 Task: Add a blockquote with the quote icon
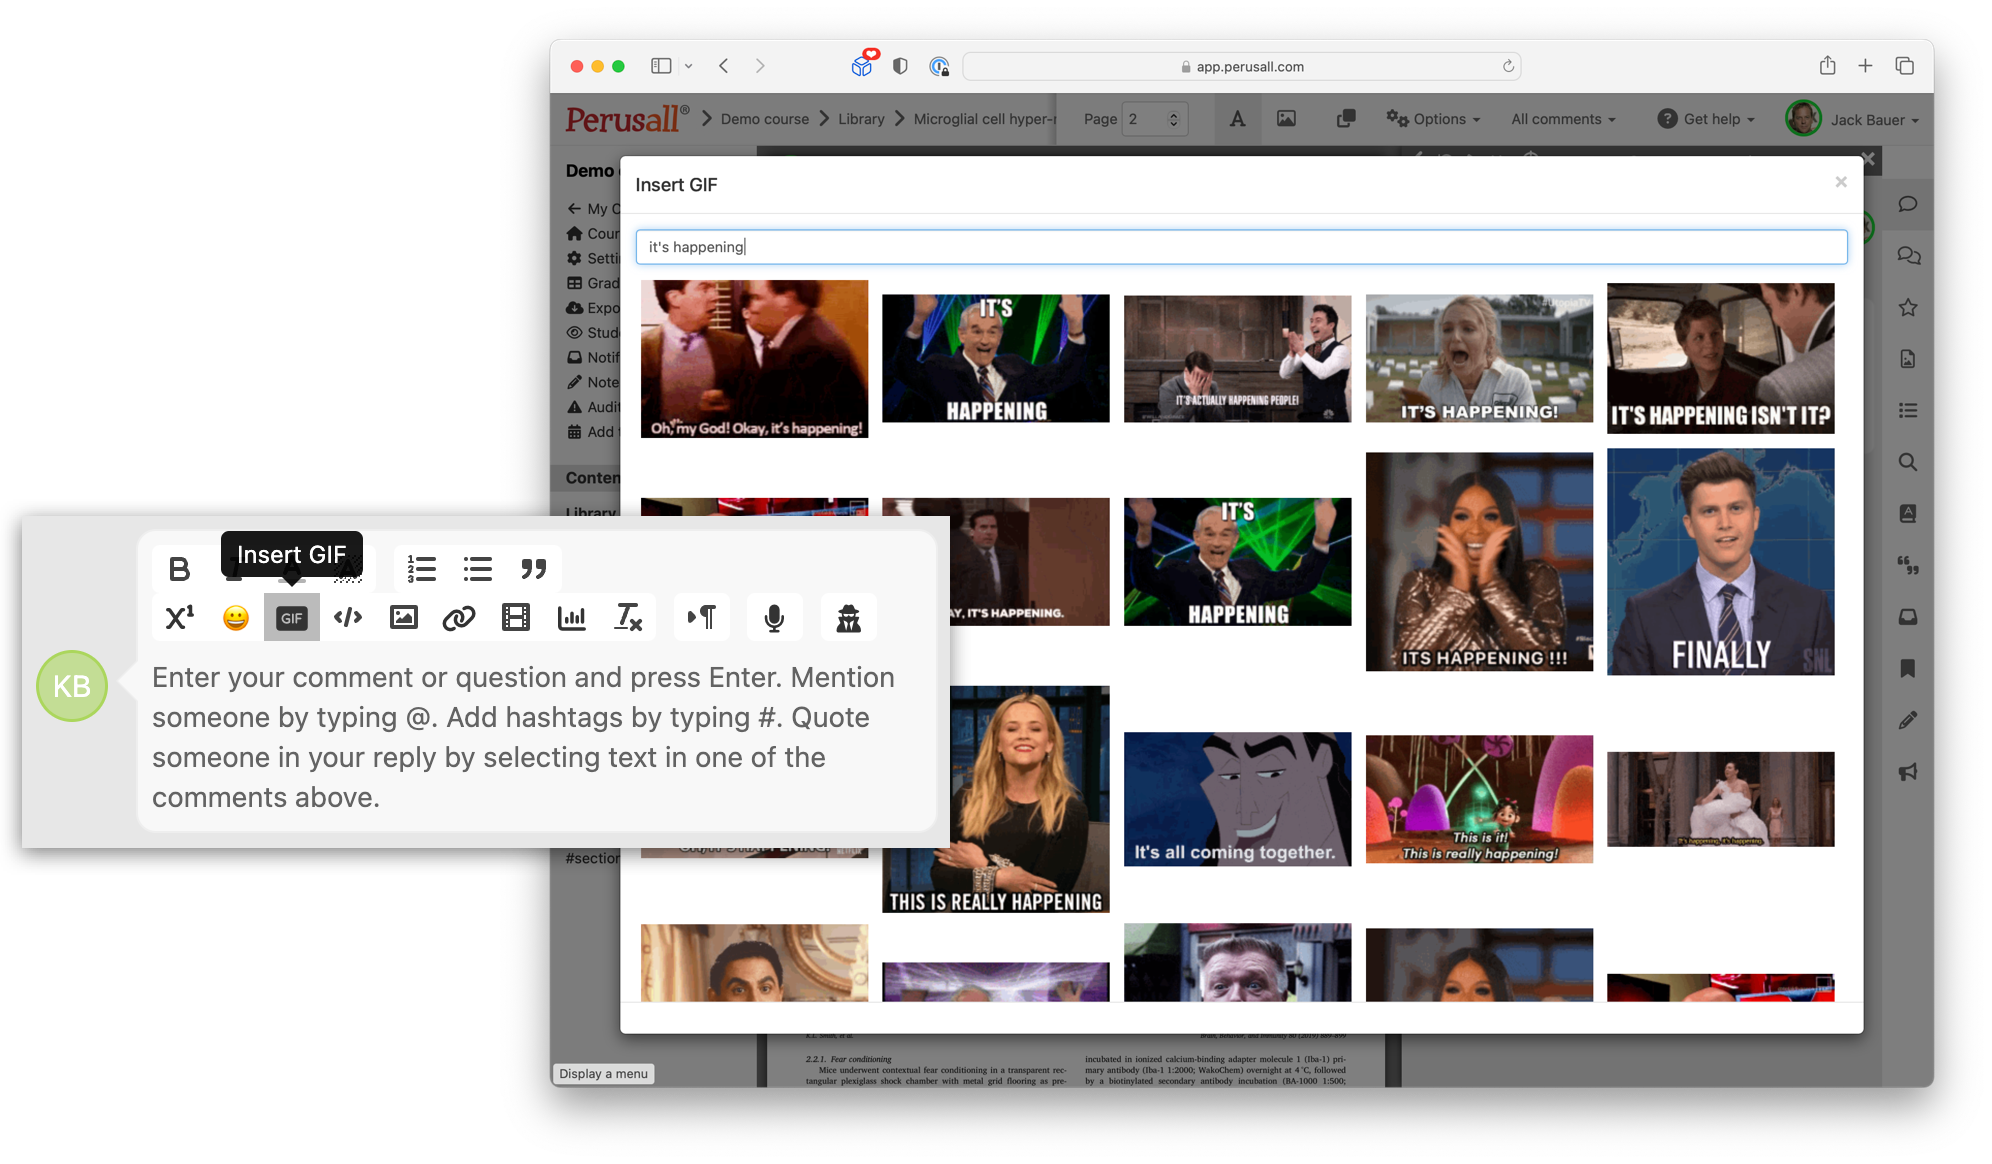point(533,569)
